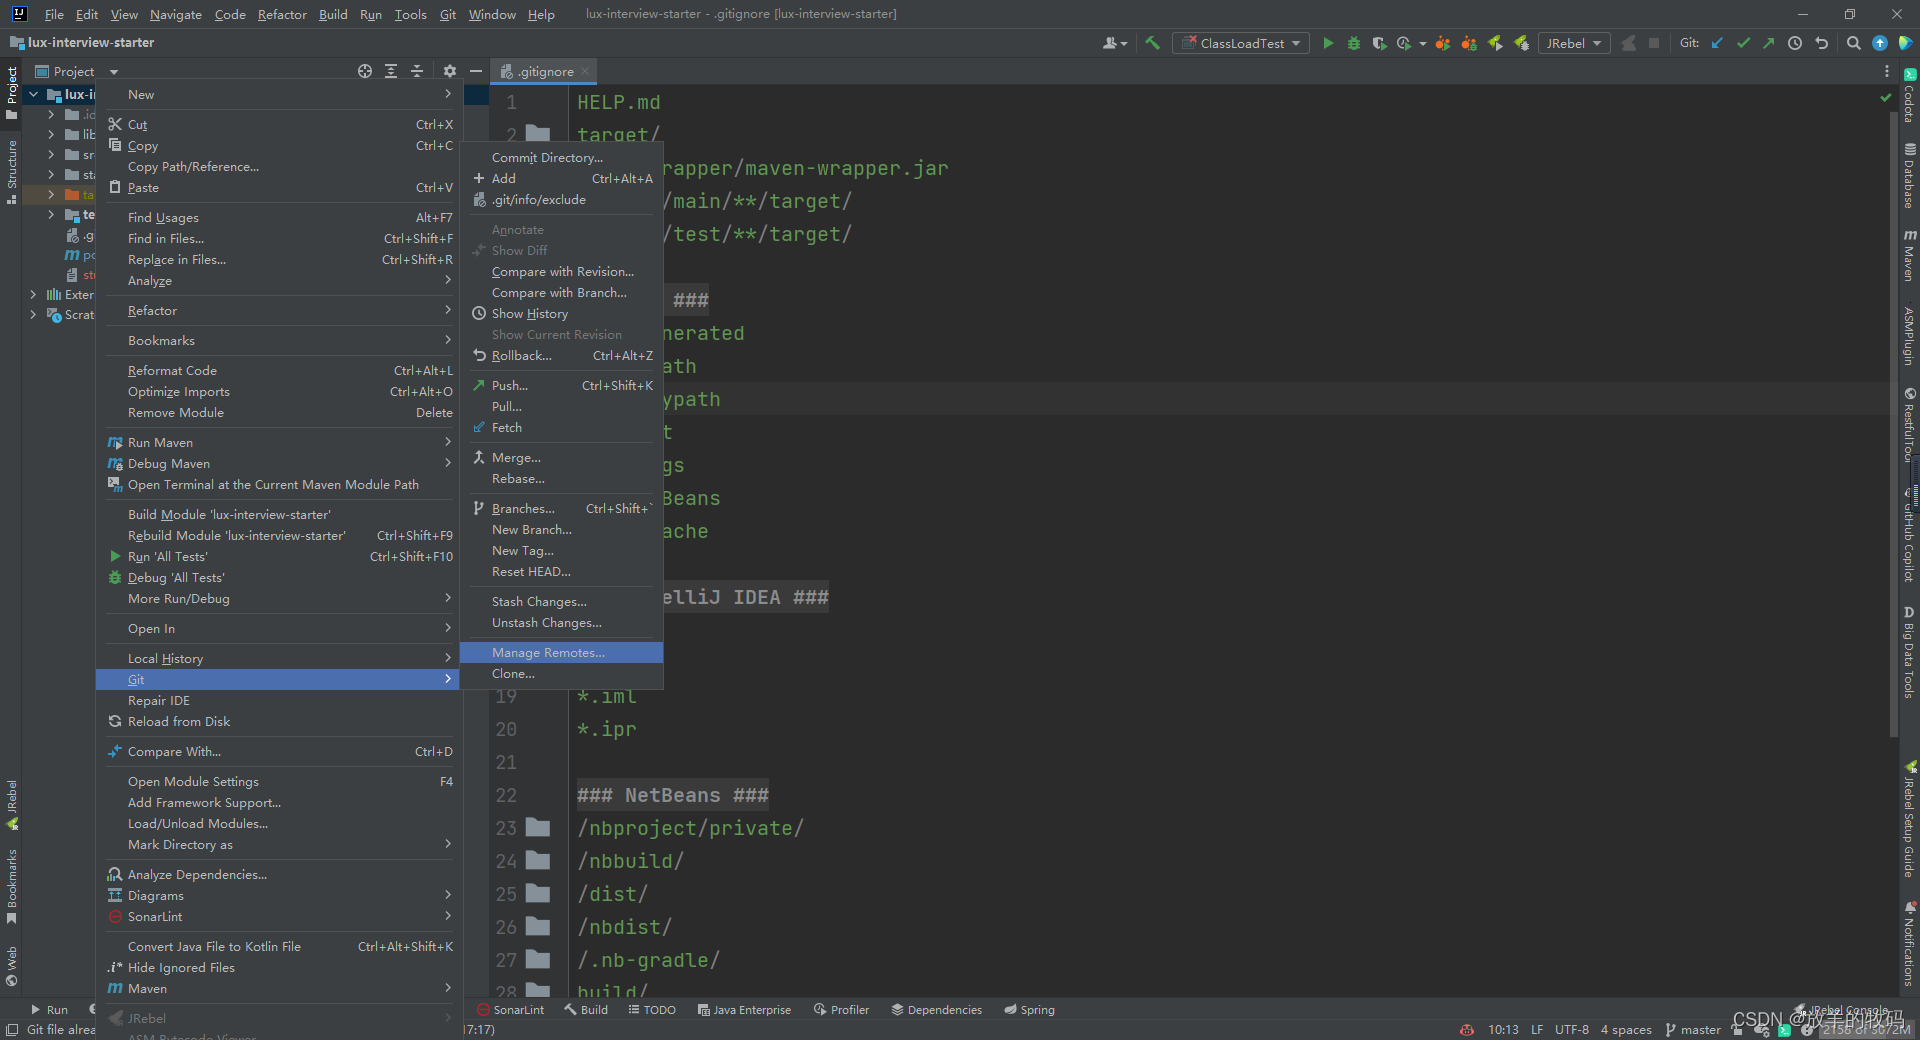Start debugging with the bug icon
Screen dimensions: 1920x1040
1353,43
